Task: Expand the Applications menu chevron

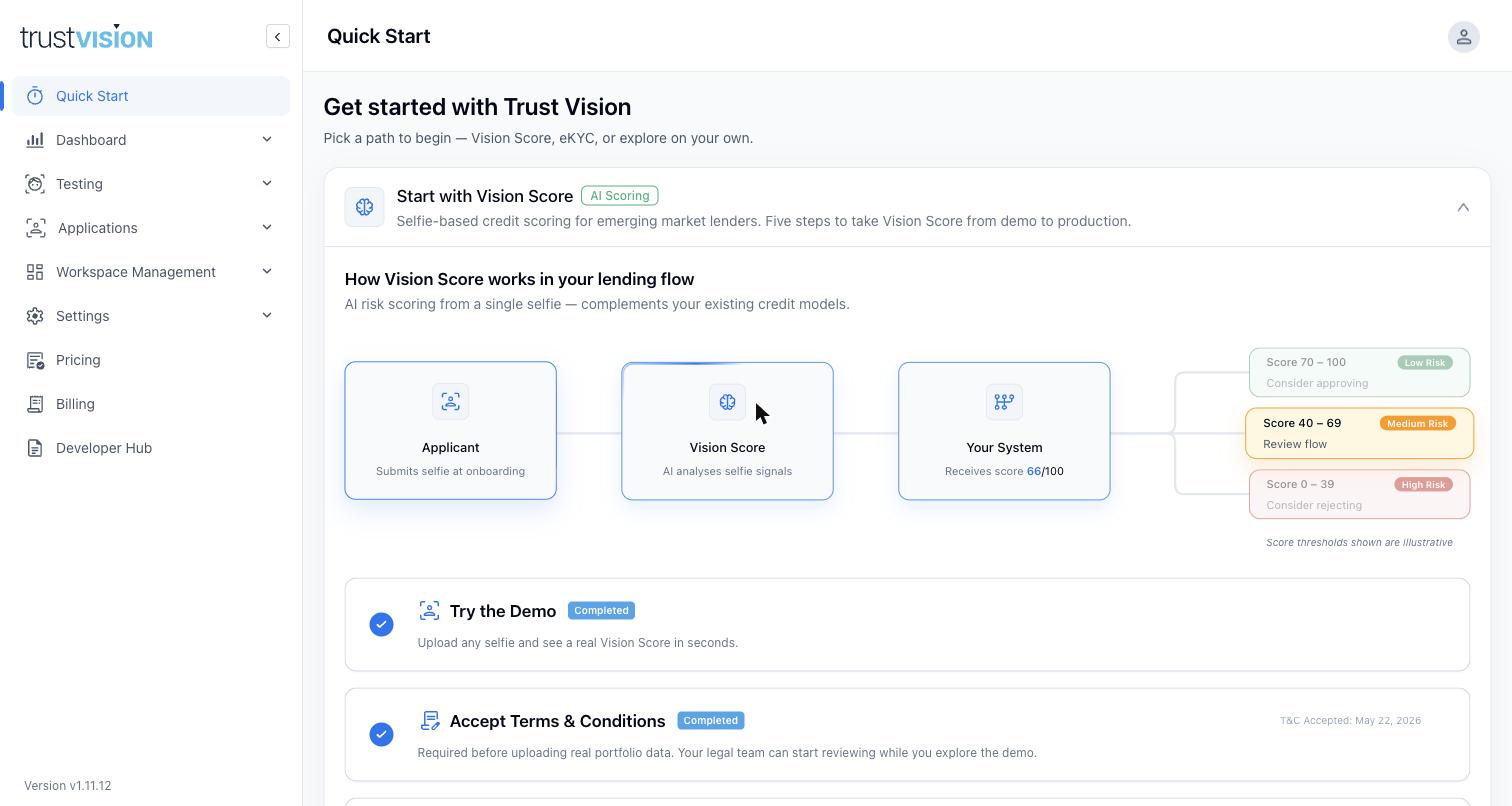Action: coord(267,227)
